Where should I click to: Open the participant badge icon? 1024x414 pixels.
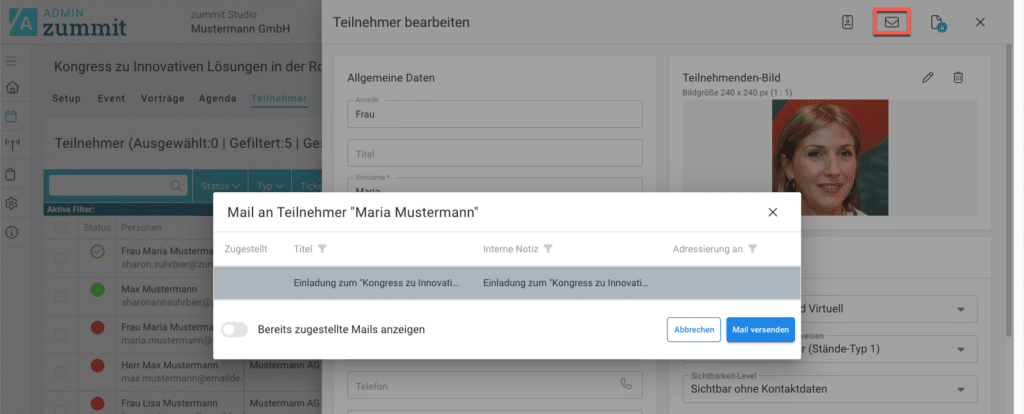(848, 22)
